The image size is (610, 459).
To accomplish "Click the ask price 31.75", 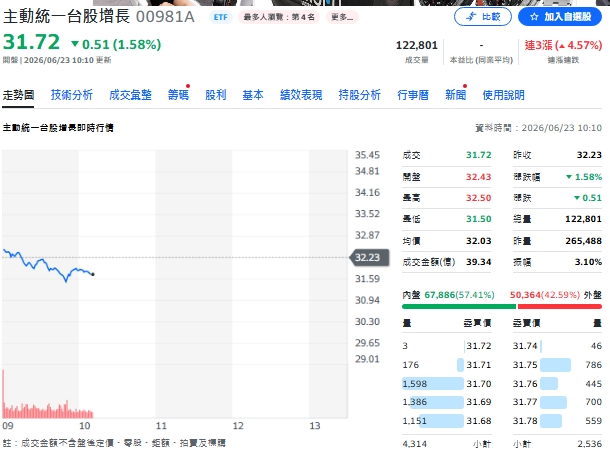I will click(x=525, y=365).
